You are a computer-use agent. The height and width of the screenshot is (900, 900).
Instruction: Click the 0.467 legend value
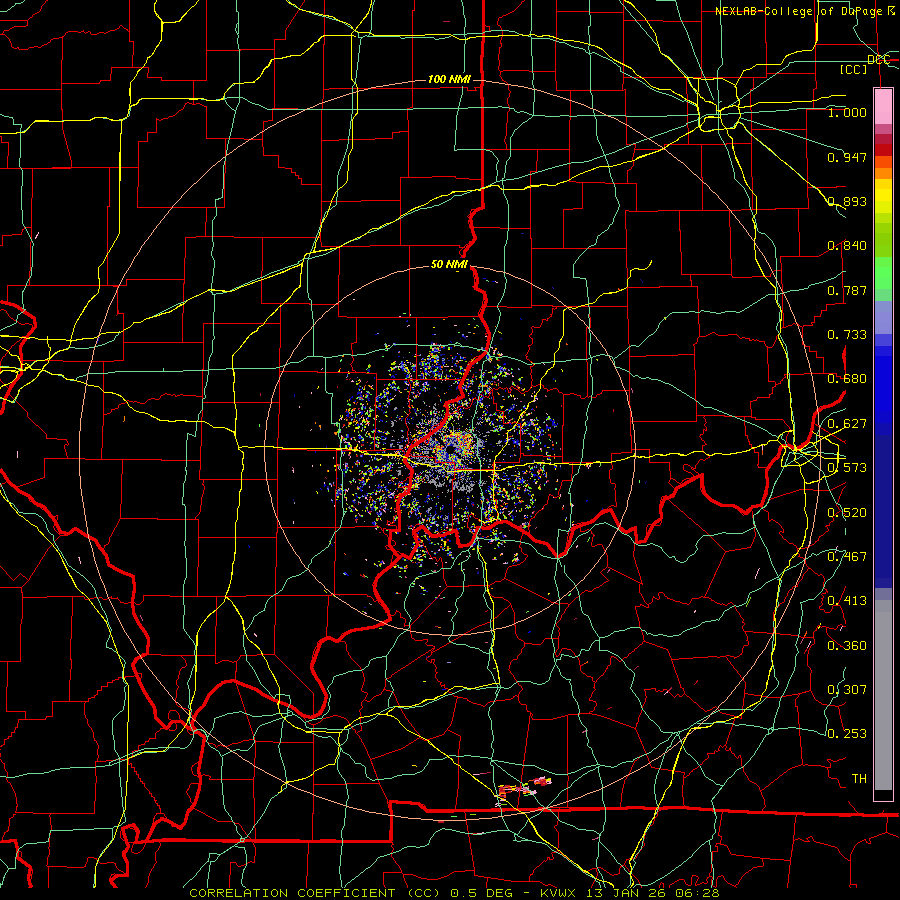pyautogui.click(x=847, y=557)
